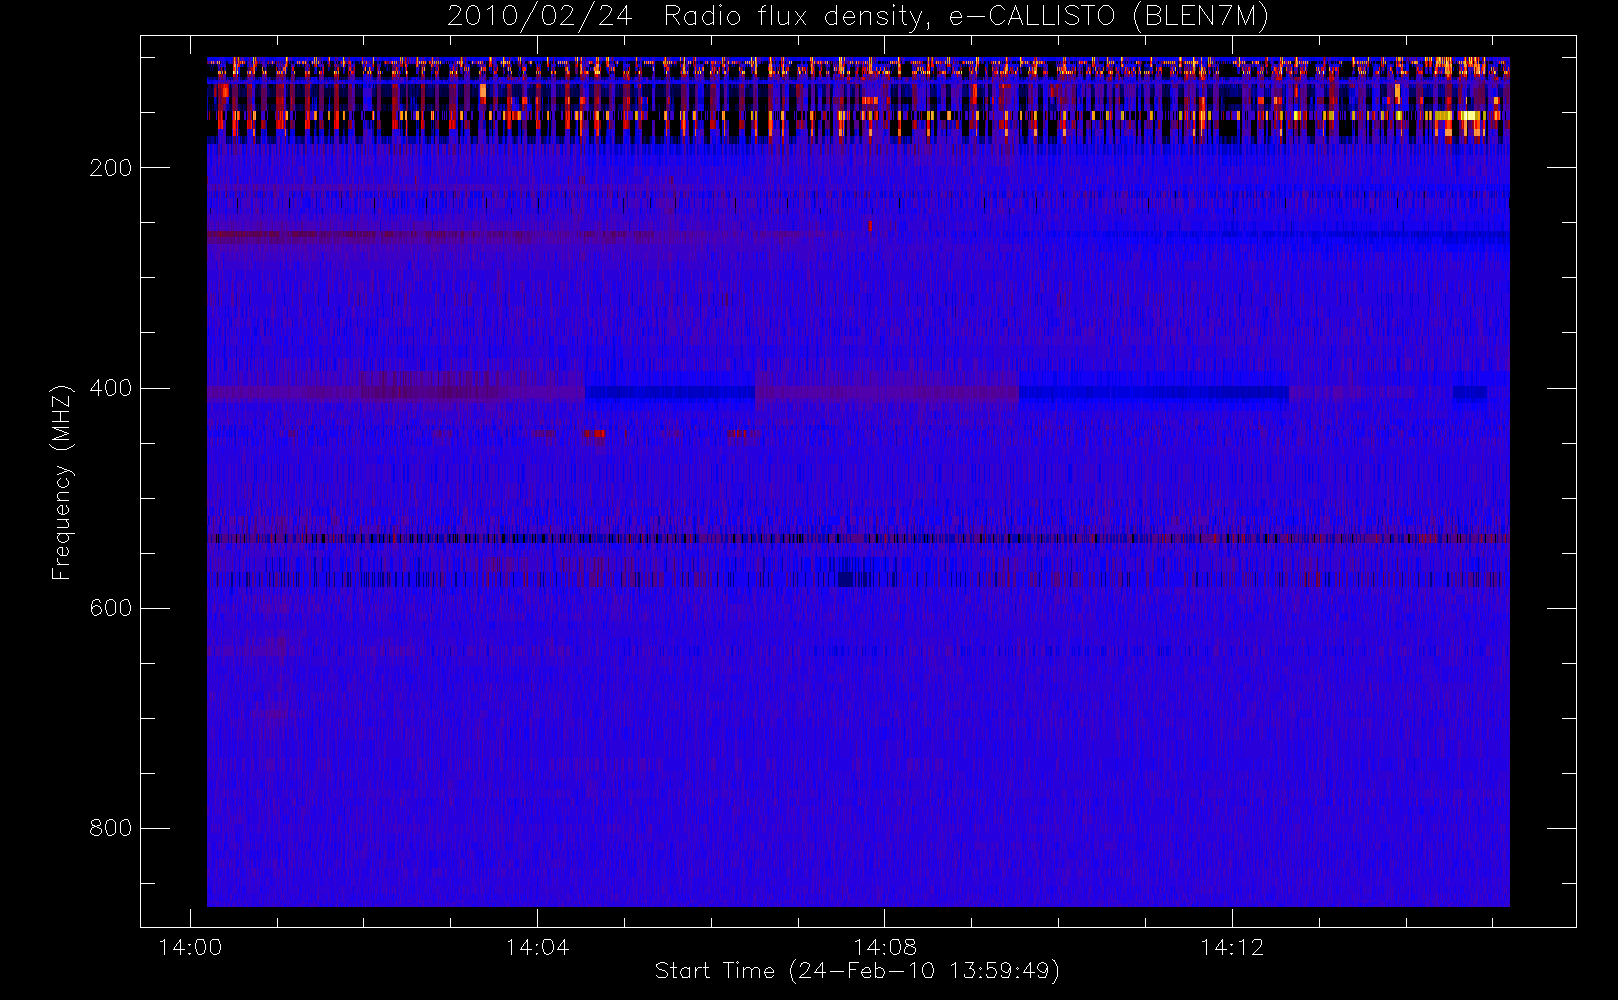Select the 200 frequency tick label
The height and width of the screenshot is (1000, 1618).
110,168
